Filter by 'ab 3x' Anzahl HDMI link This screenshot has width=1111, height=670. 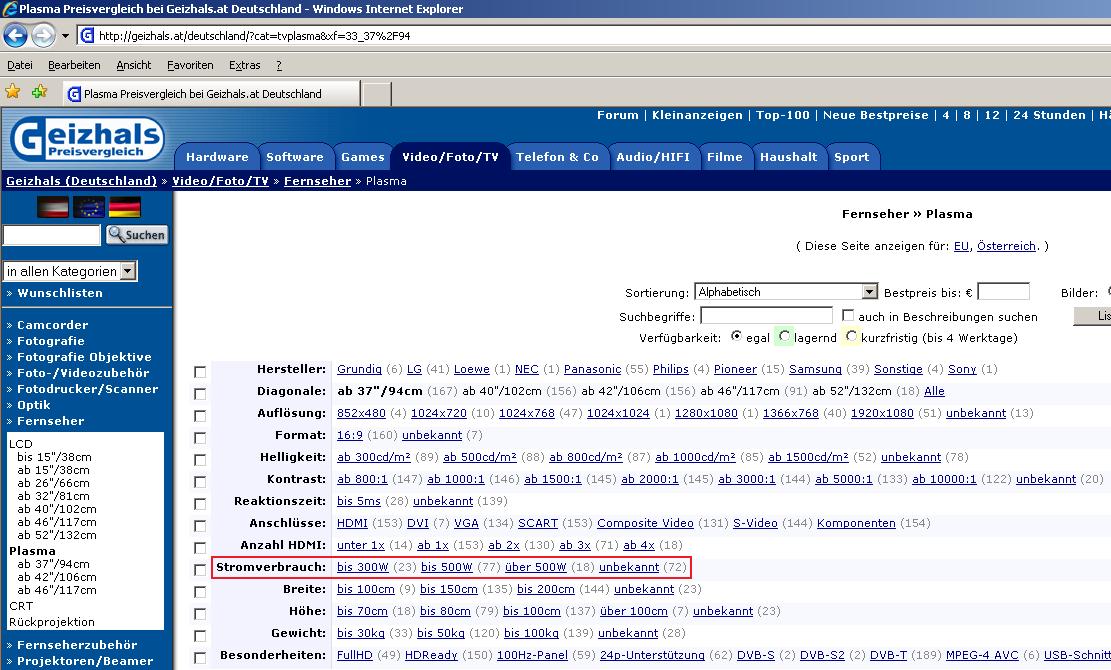tap(575, 545)
